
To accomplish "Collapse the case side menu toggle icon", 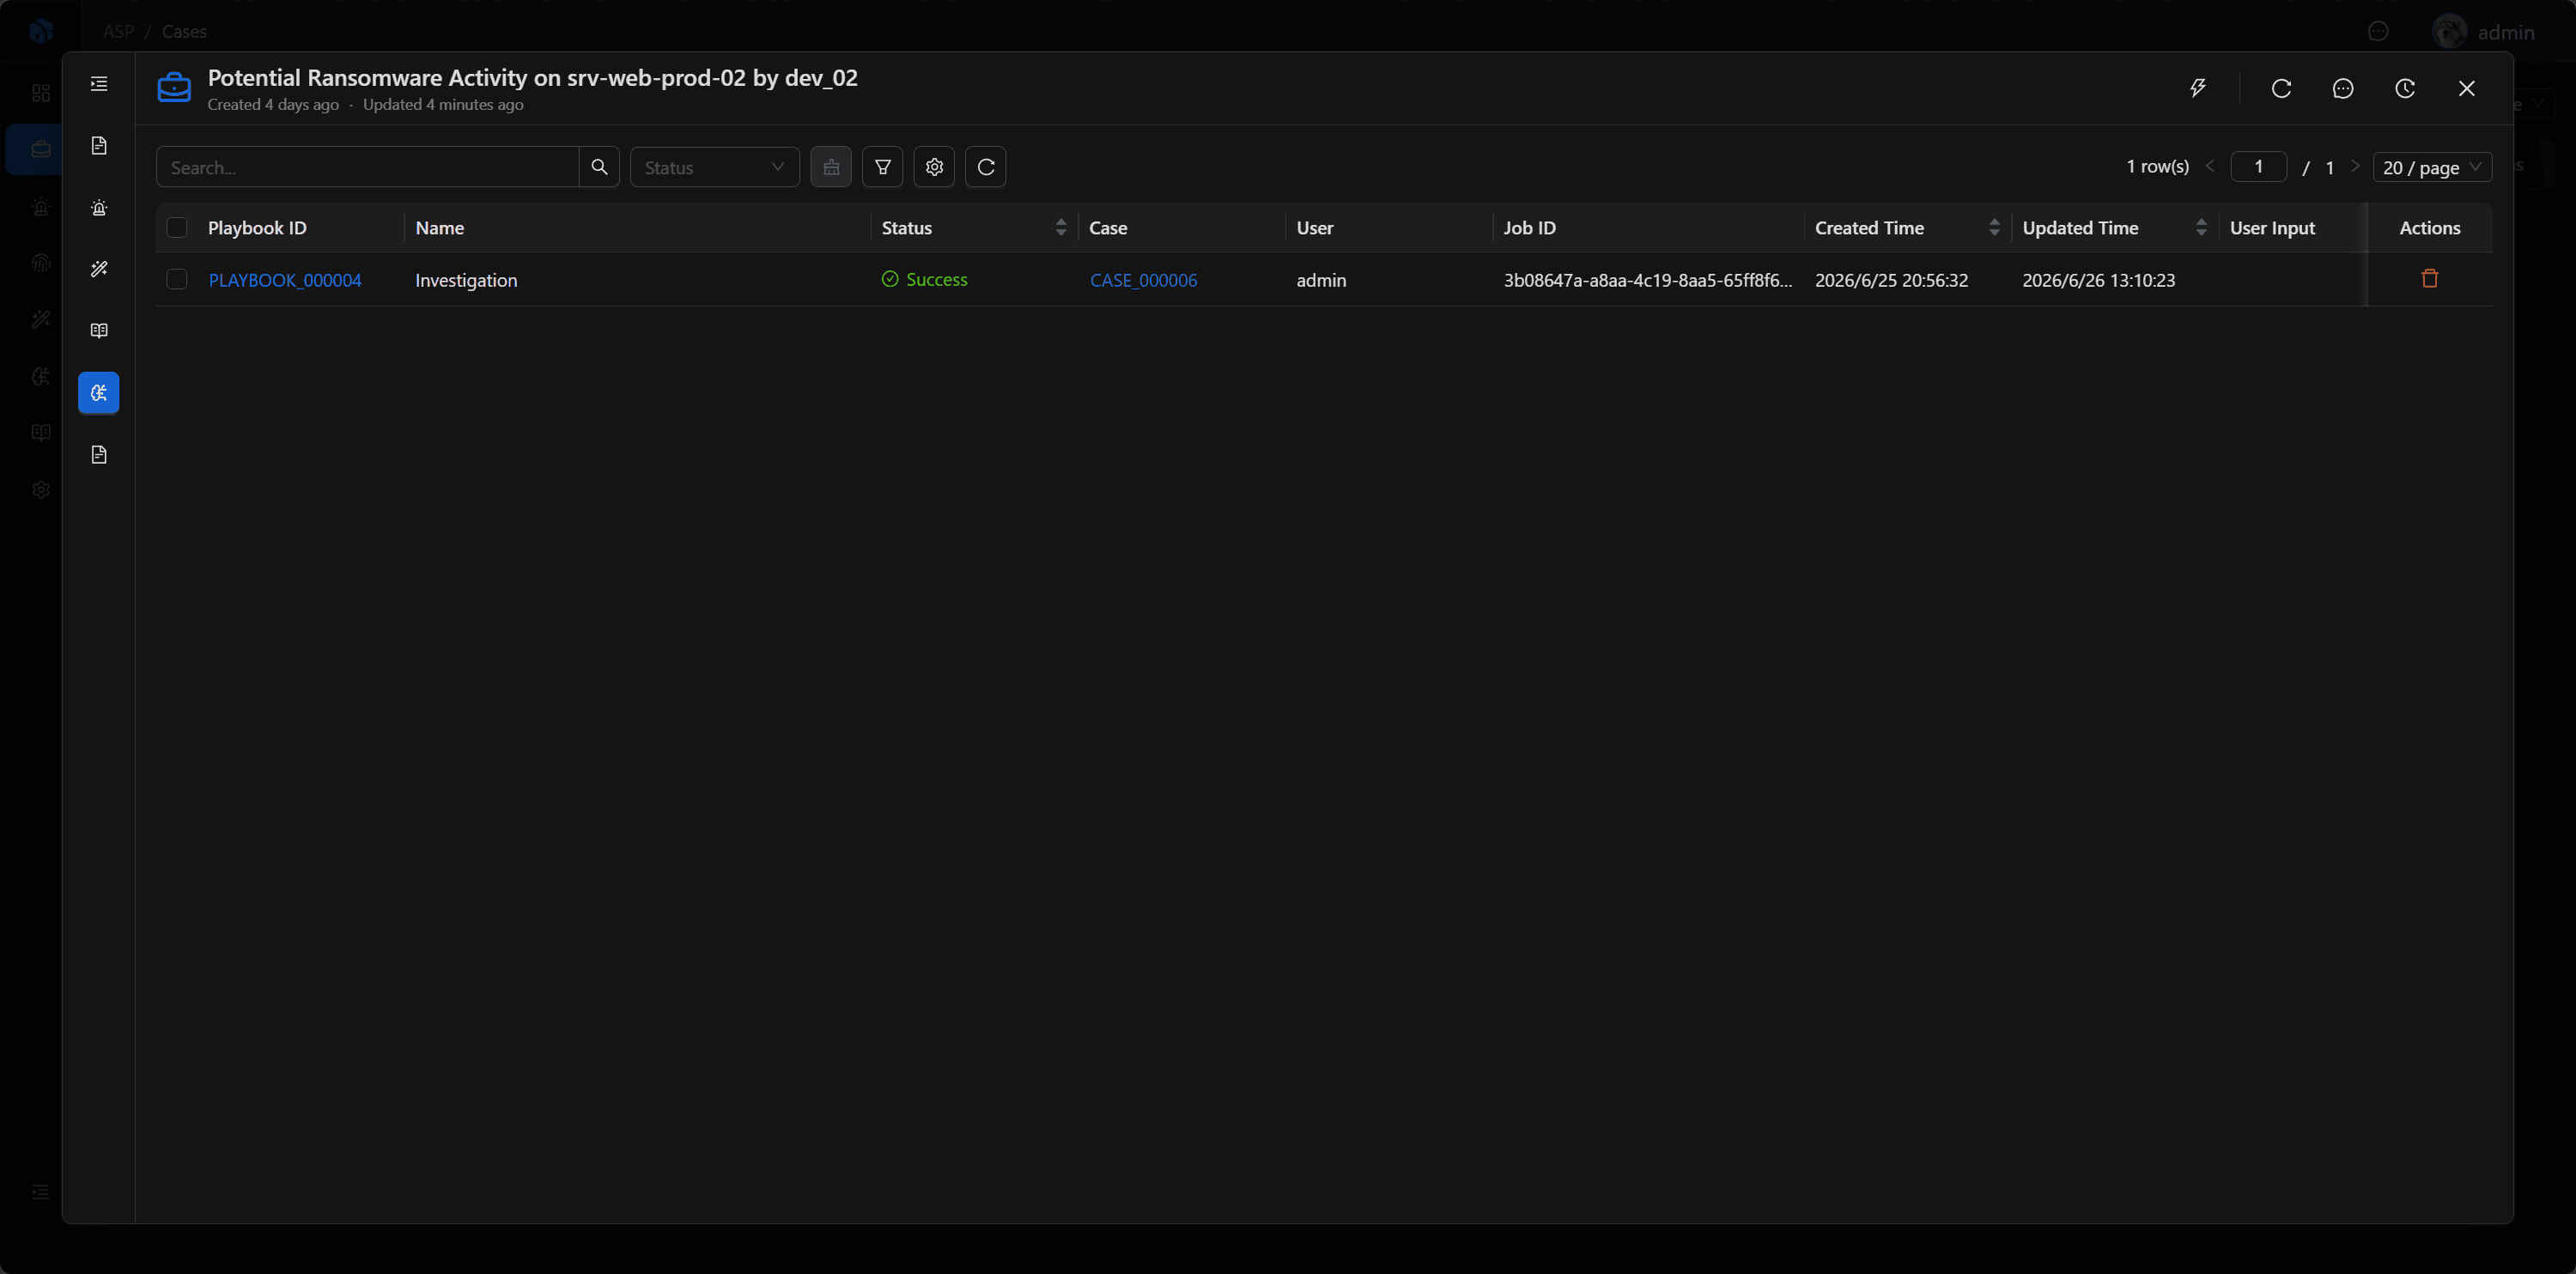I will tap(99, 84).
